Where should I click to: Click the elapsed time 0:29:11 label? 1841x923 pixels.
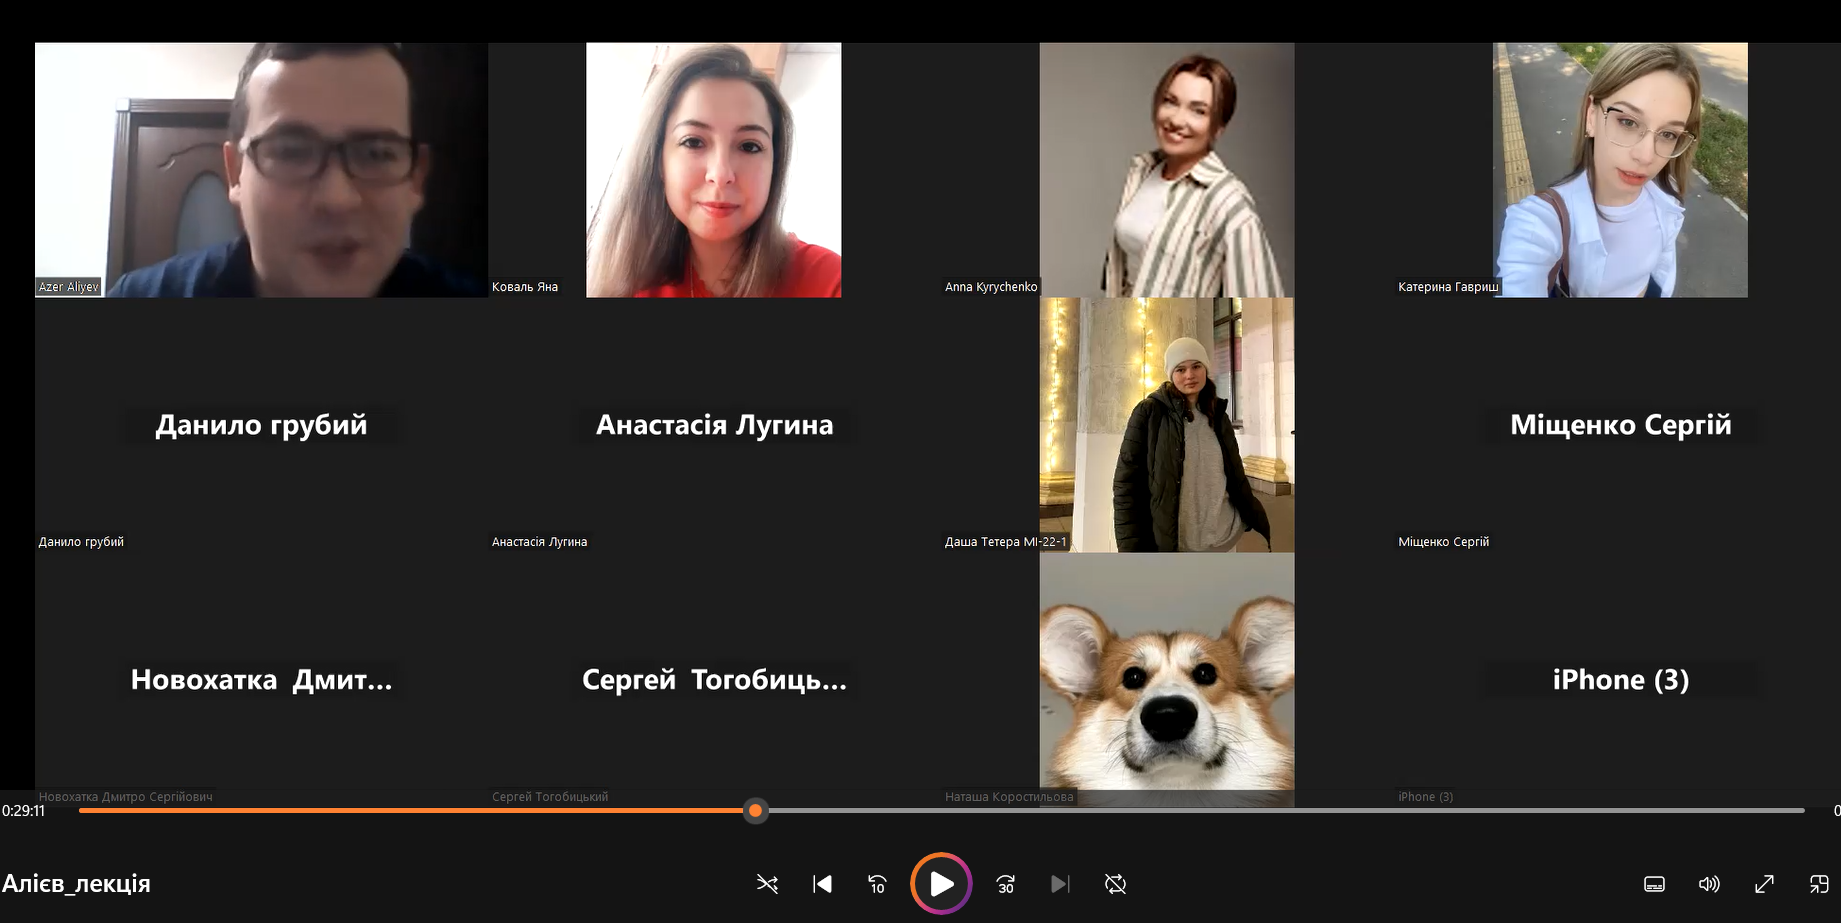click(24, 811)
